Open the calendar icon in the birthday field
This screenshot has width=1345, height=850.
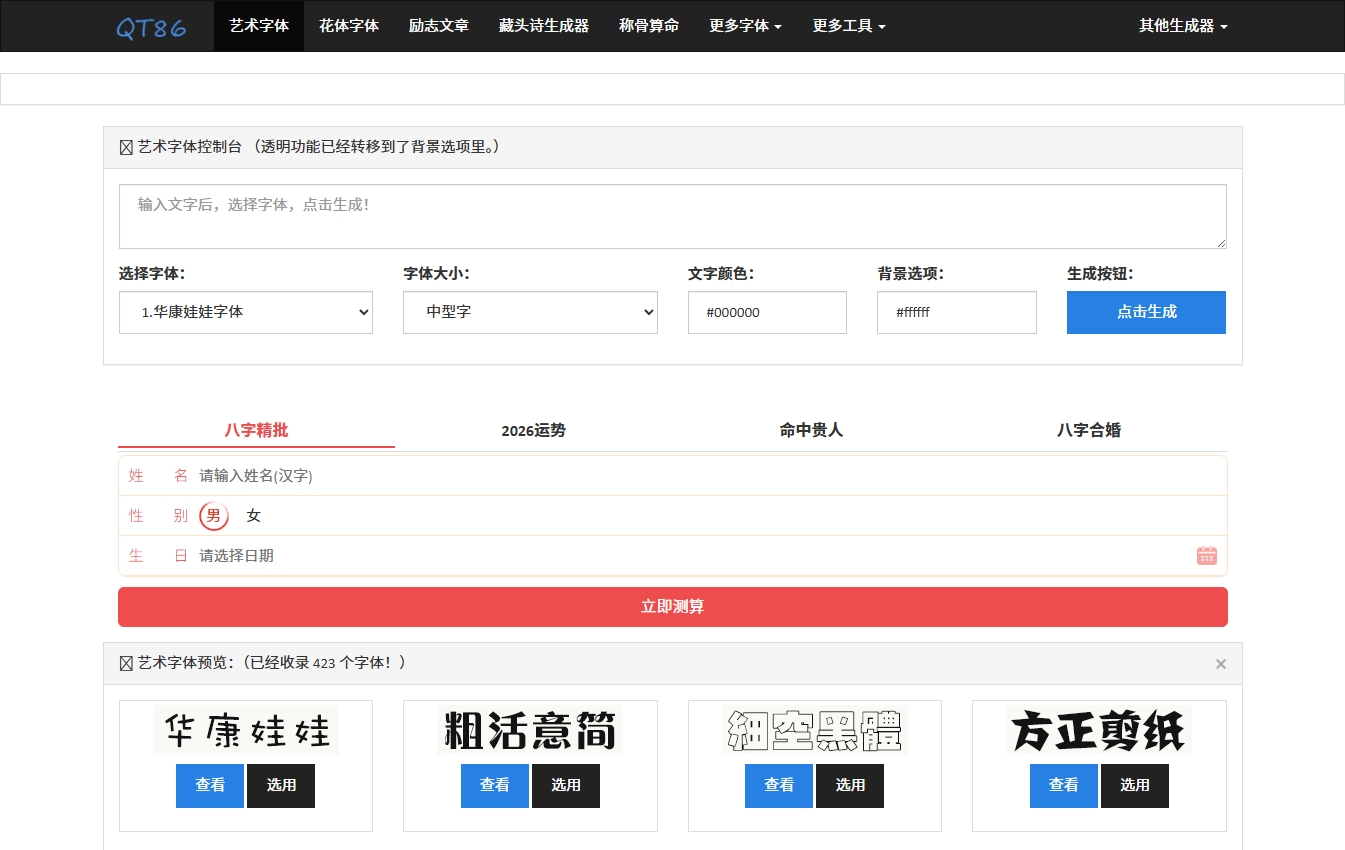point(1206,556)
